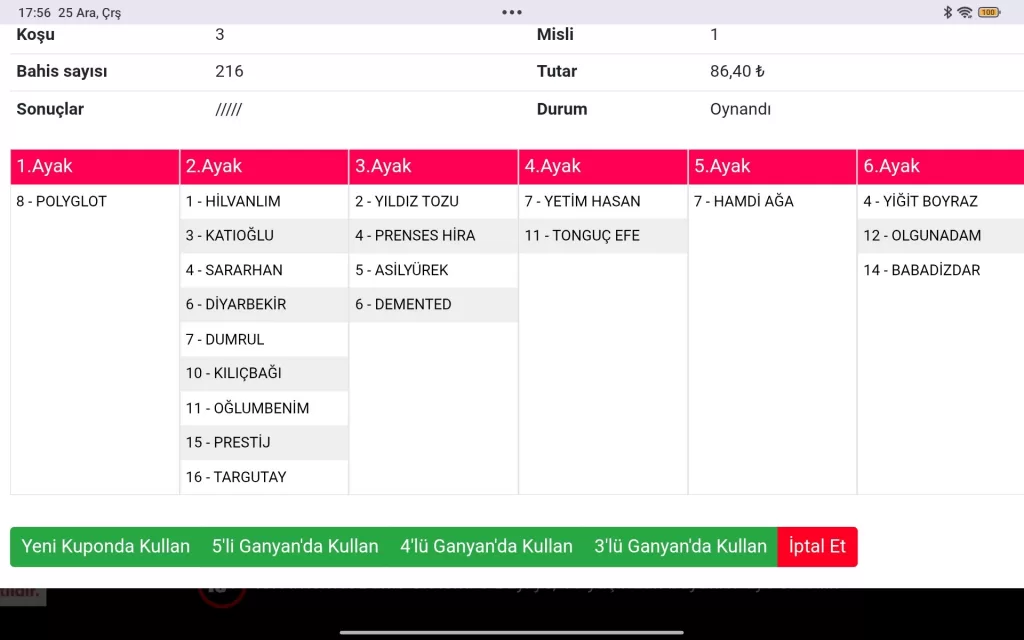1024x640 pixels.
Task: Choose 4 - PRENSES HİRA row
Action: point(415,236)
